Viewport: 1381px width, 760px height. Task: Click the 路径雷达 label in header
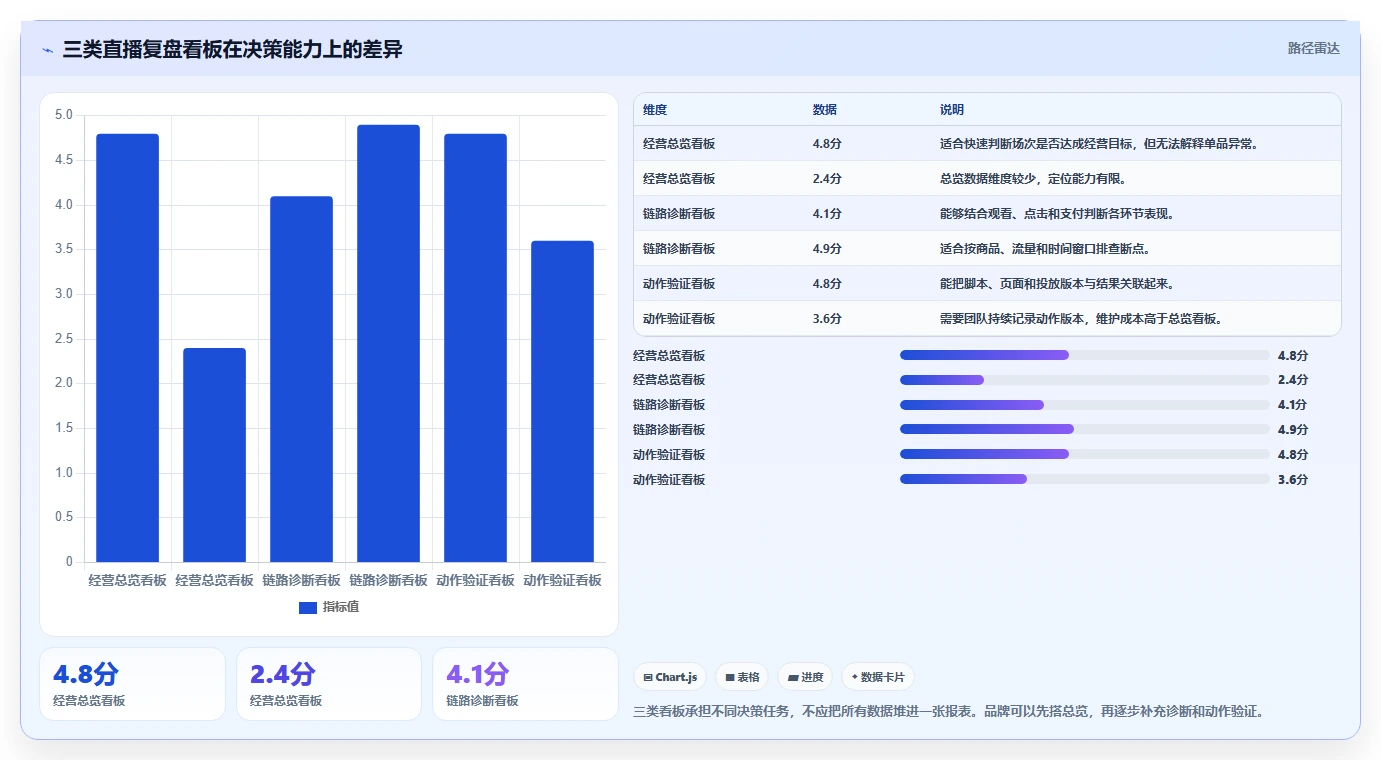point(1313,48)
